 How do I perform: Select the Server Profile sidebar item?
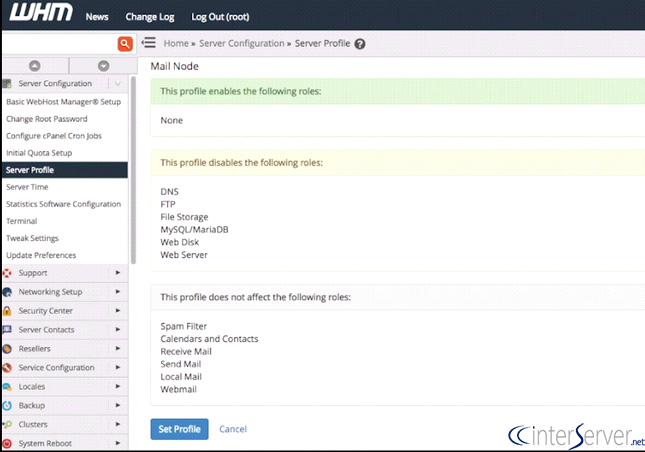click(65, 170)
